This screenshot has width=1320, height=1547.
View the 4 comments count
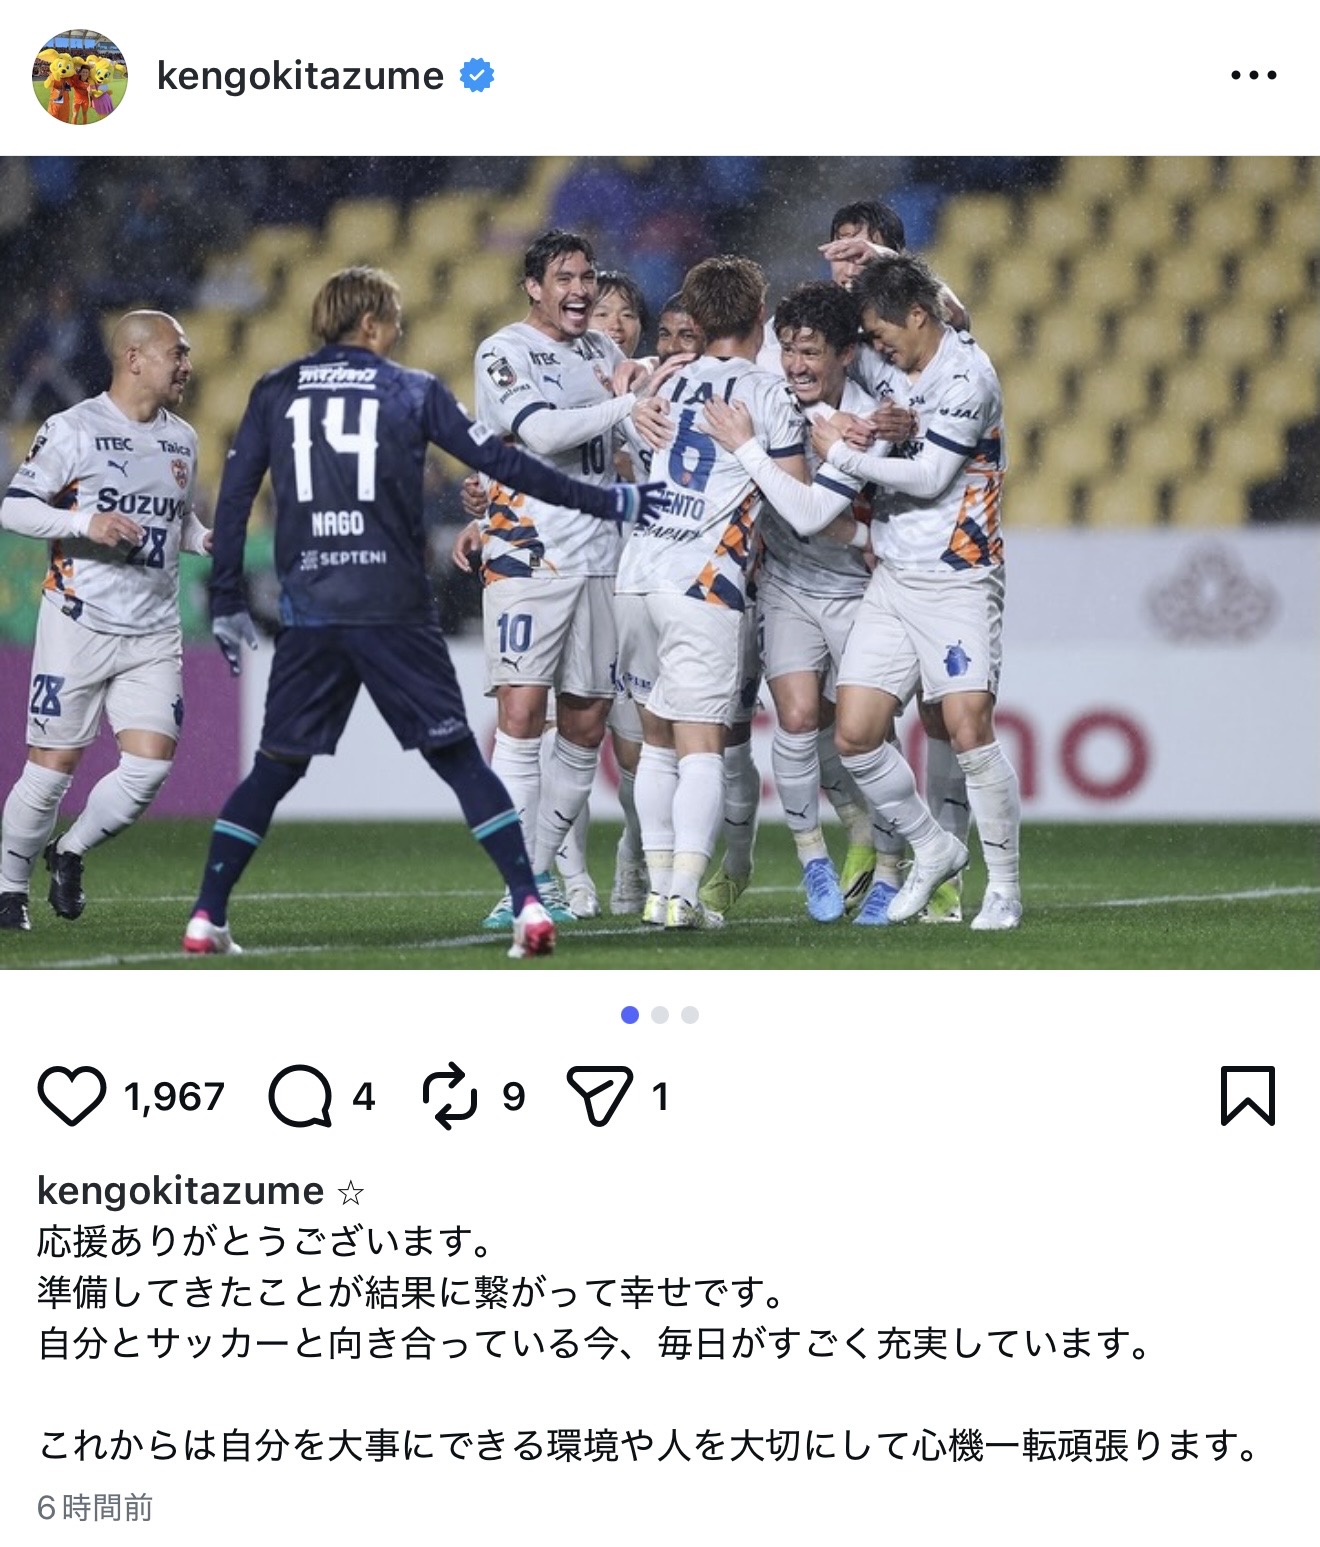pyautogui.click(x=363, y=1097)
